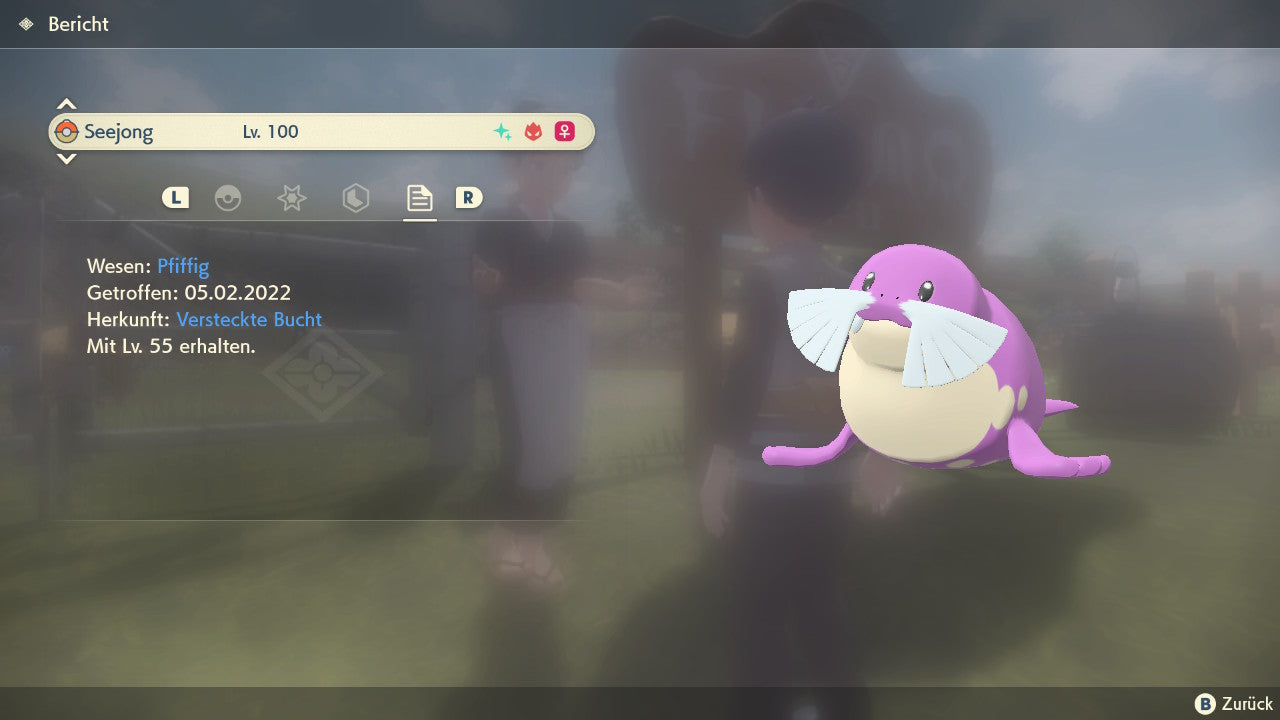The height and width of the screenshot is (720, 1280).
Task: Click the Lv. 100 level text
Action: (270, 132)
